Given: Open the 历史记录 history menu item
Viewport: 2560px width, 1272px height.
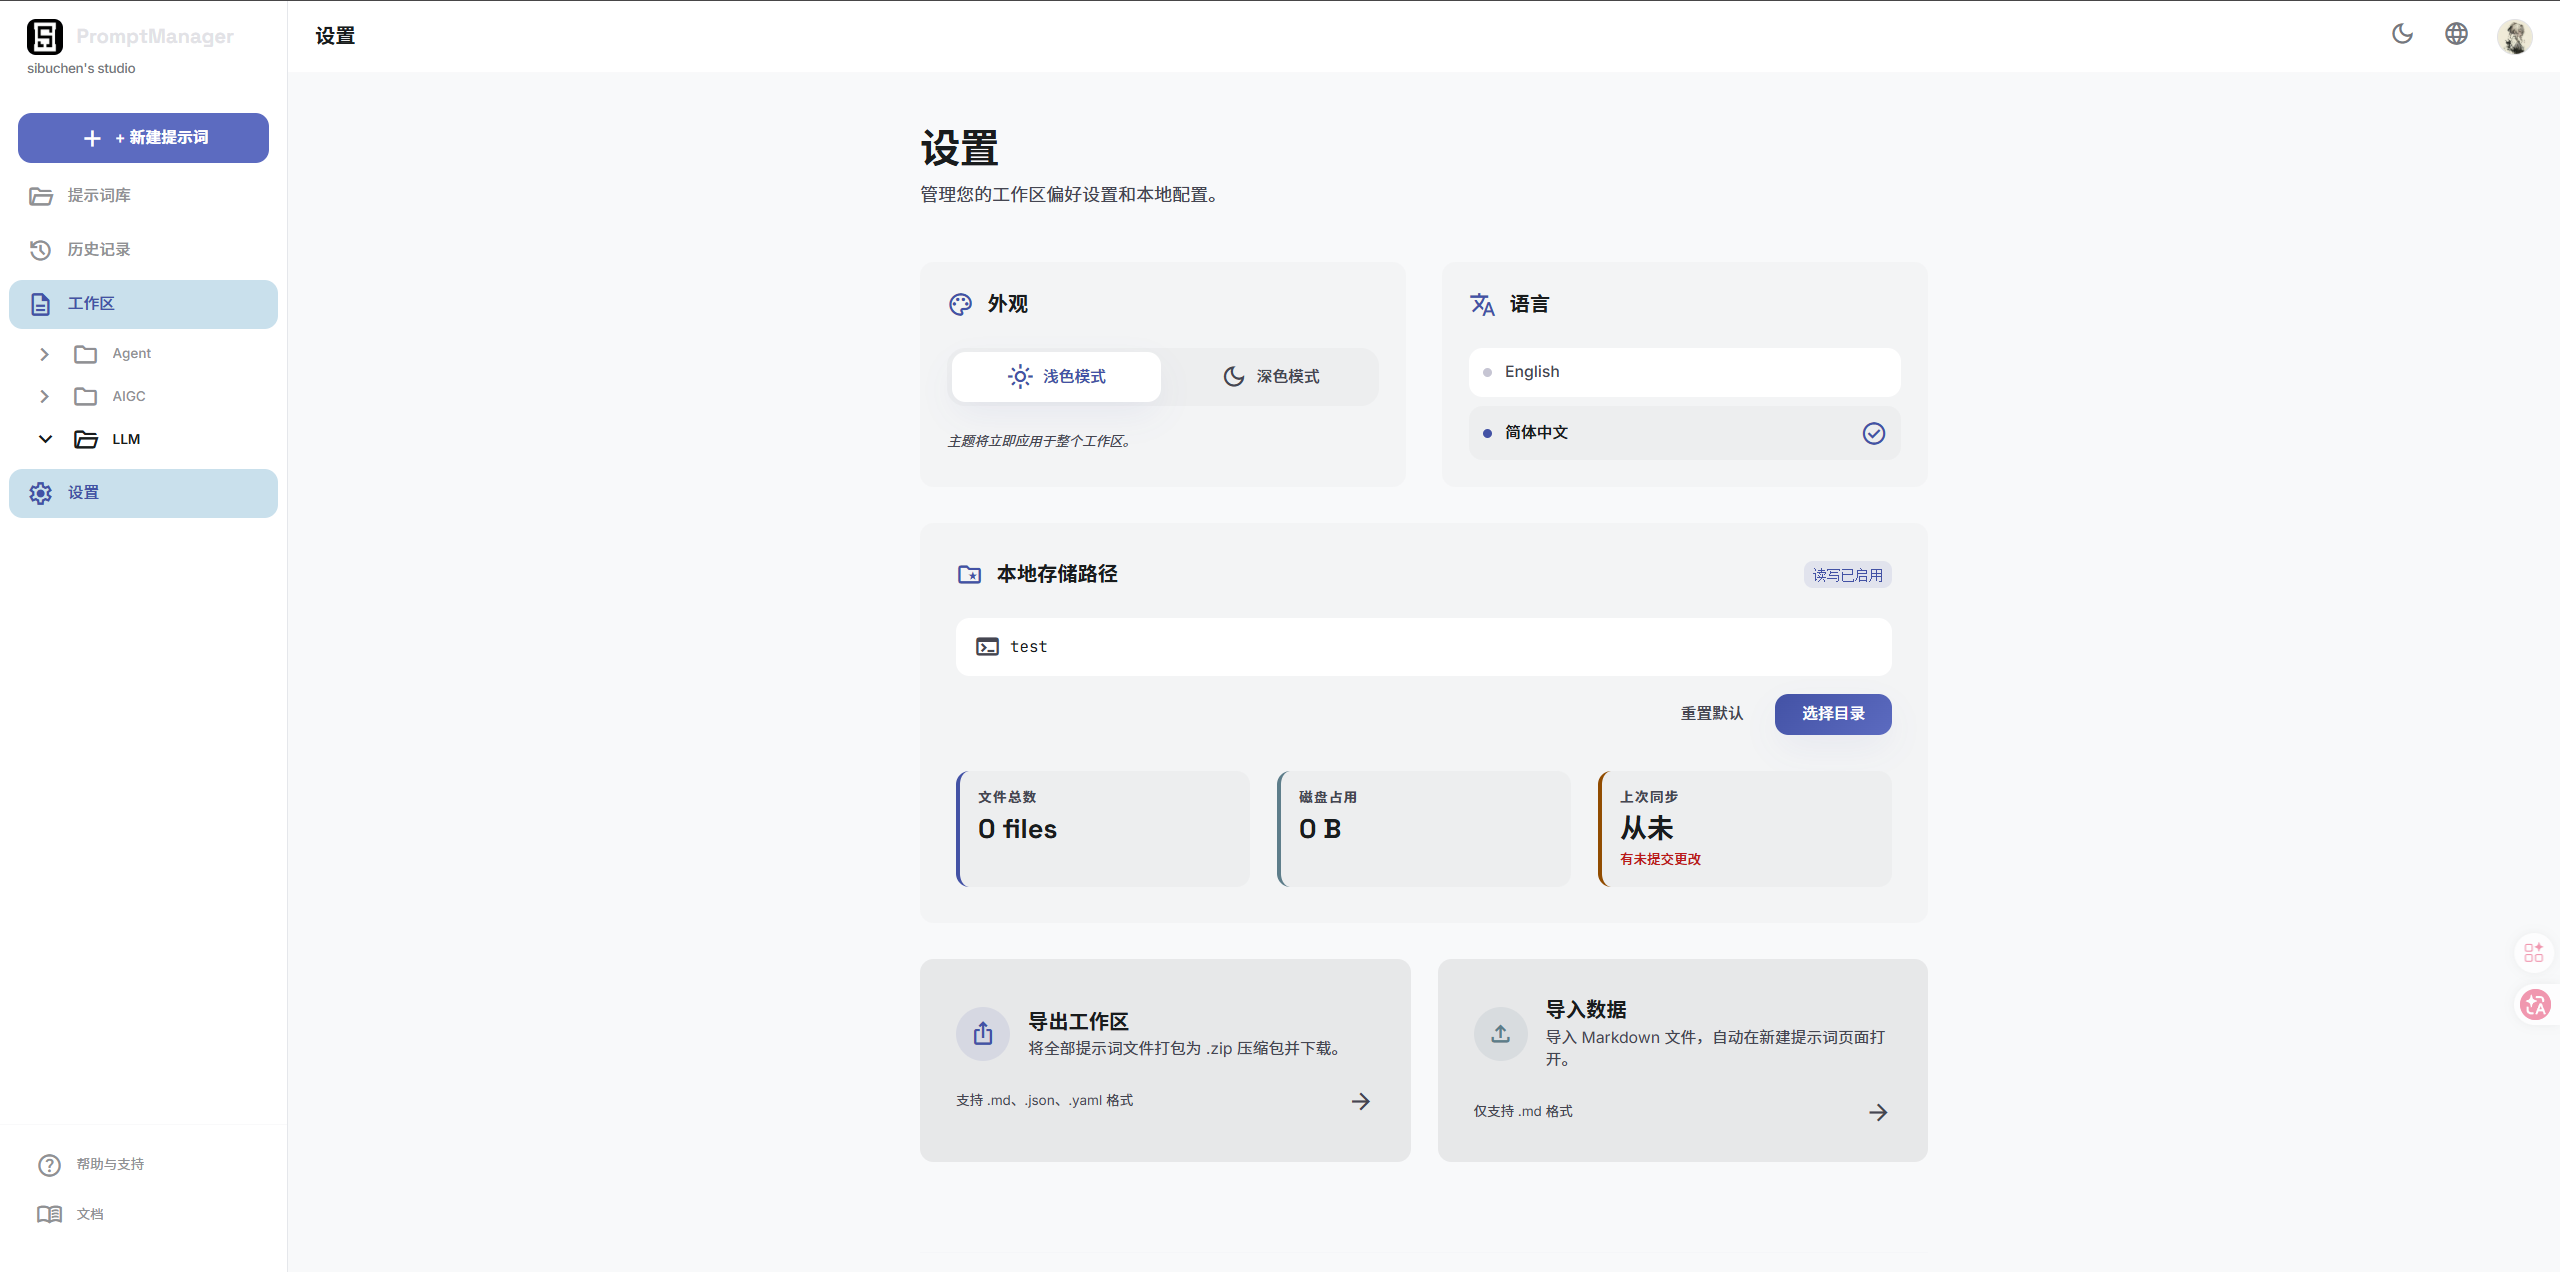Looking at the screenshot, I should pyautogui.click(x=98, y=250).
